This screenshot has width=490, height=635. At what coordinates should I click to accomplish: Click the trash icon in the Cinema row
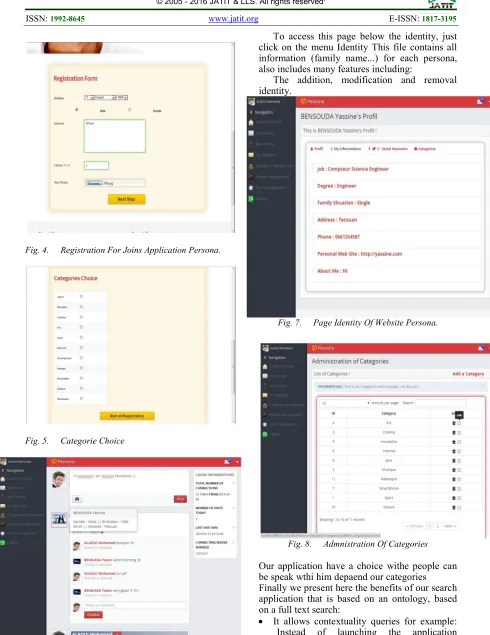pyautogui.click(x=454, y=433)
